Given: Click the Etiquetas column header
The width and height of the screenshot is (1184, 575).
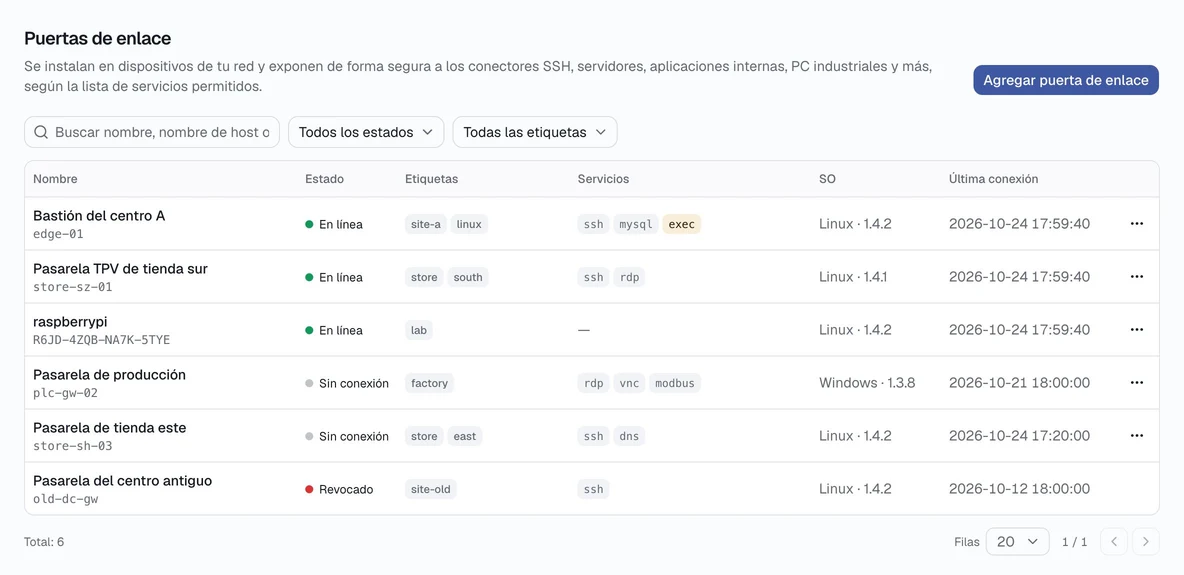Looking at the screenshot, I should (x=431, y=179).
